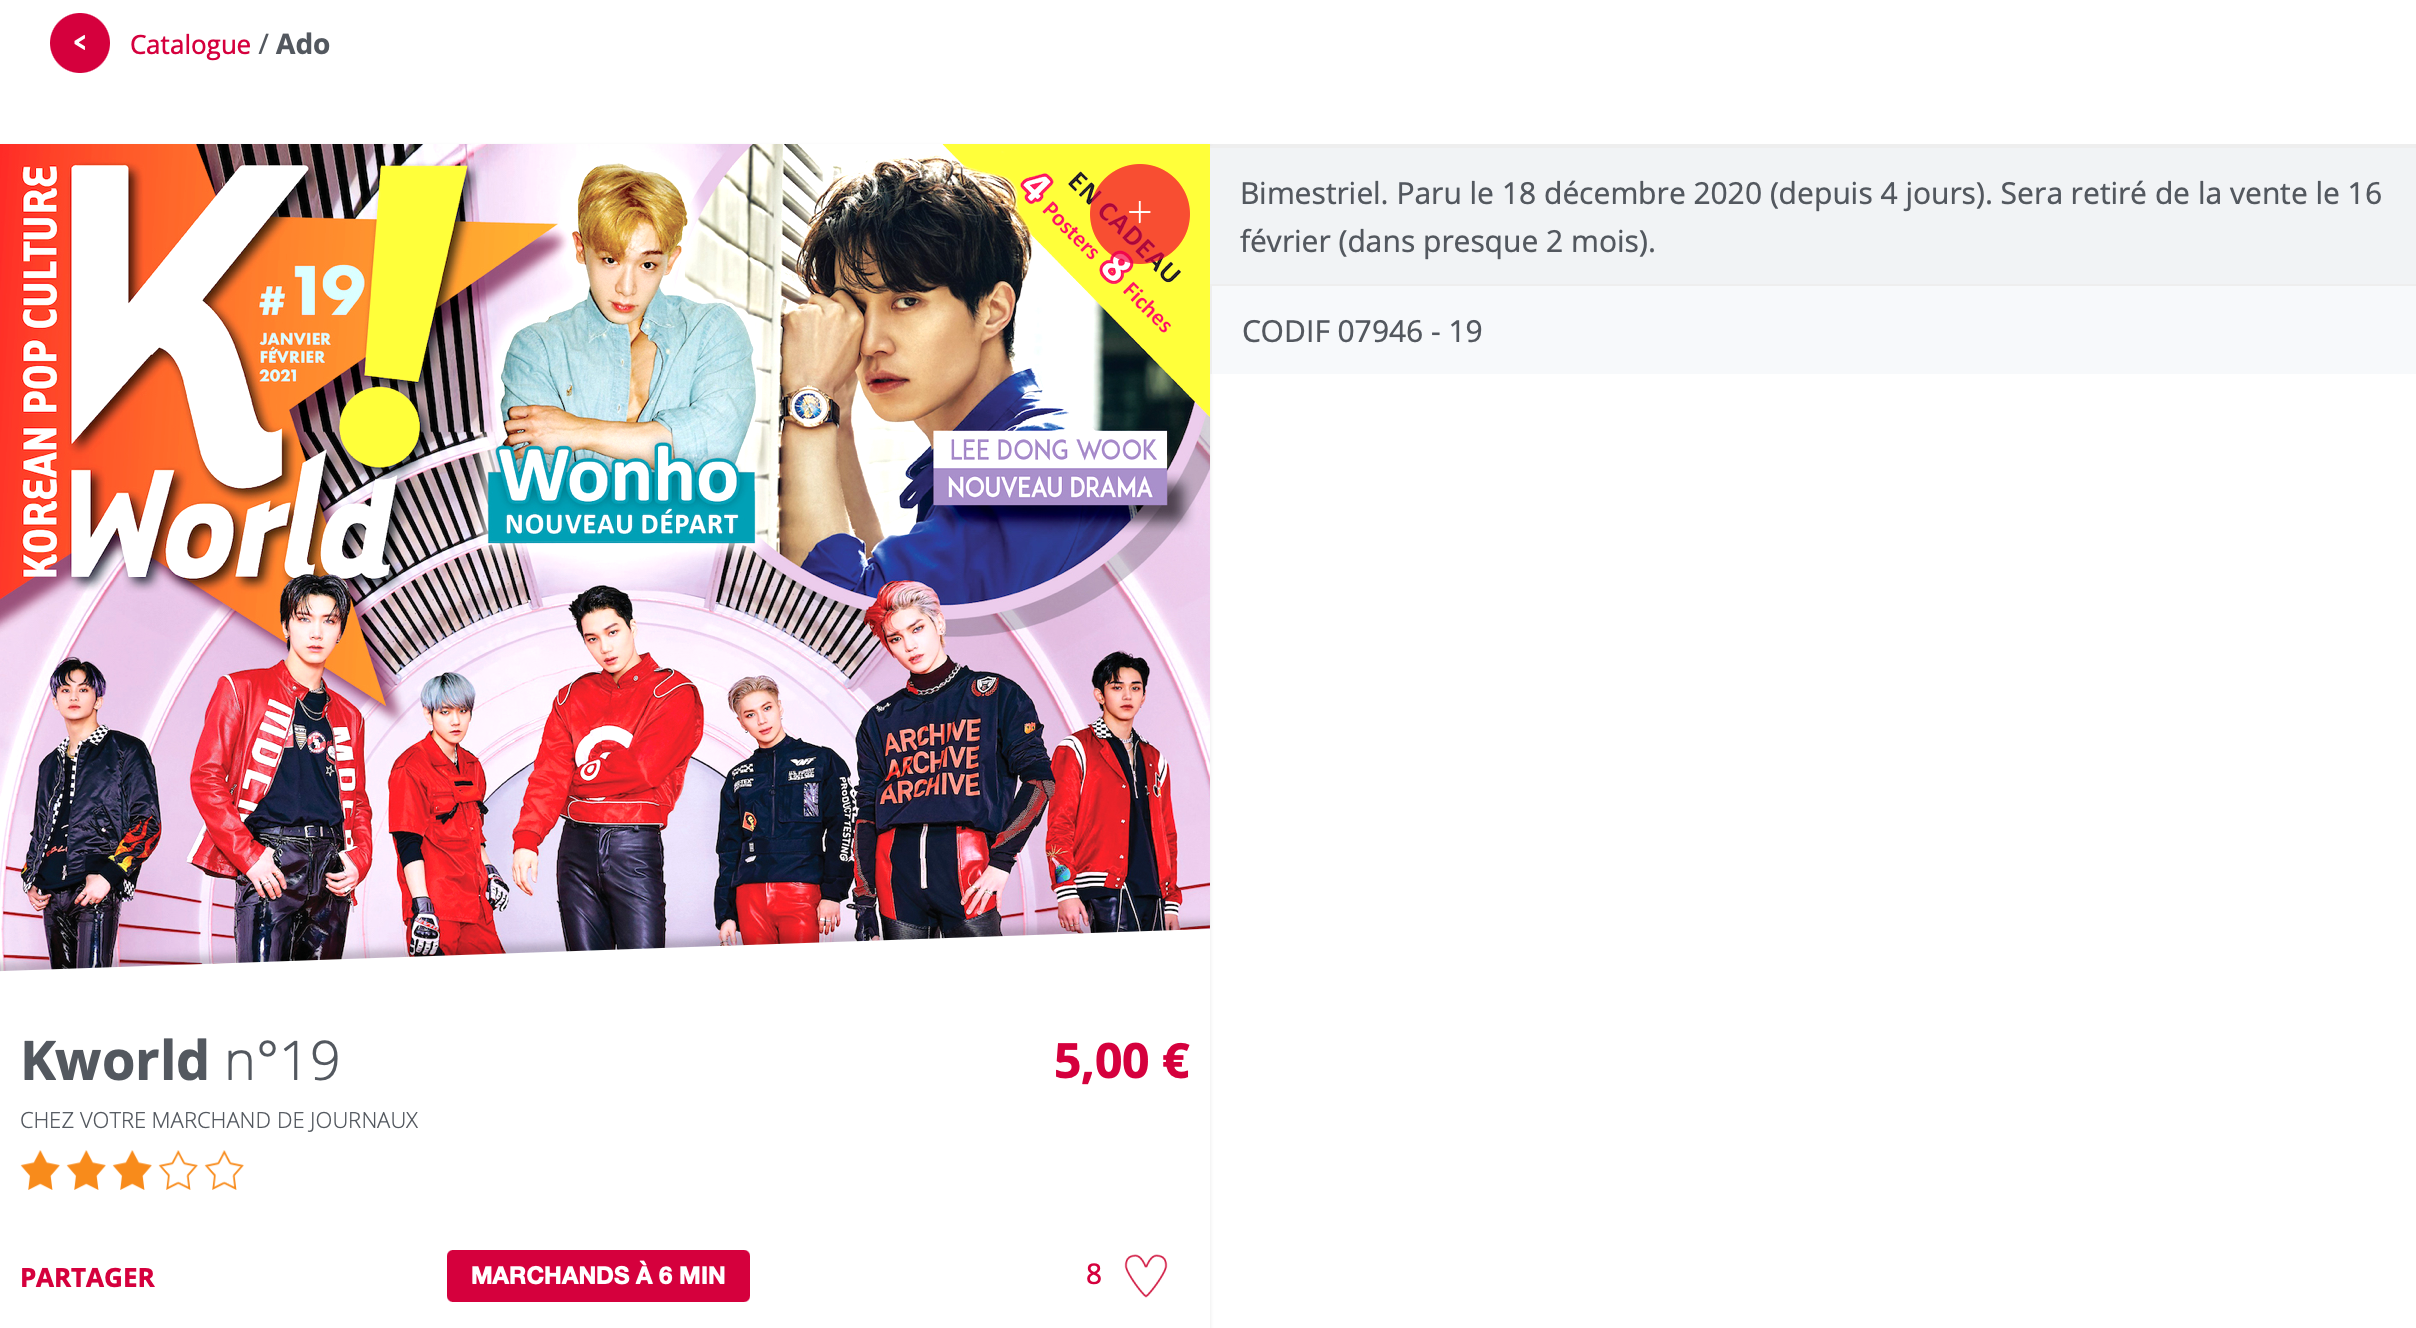Rate two stars with the second star
Screen dimensions: 2416x1328
coord(87,1170)
